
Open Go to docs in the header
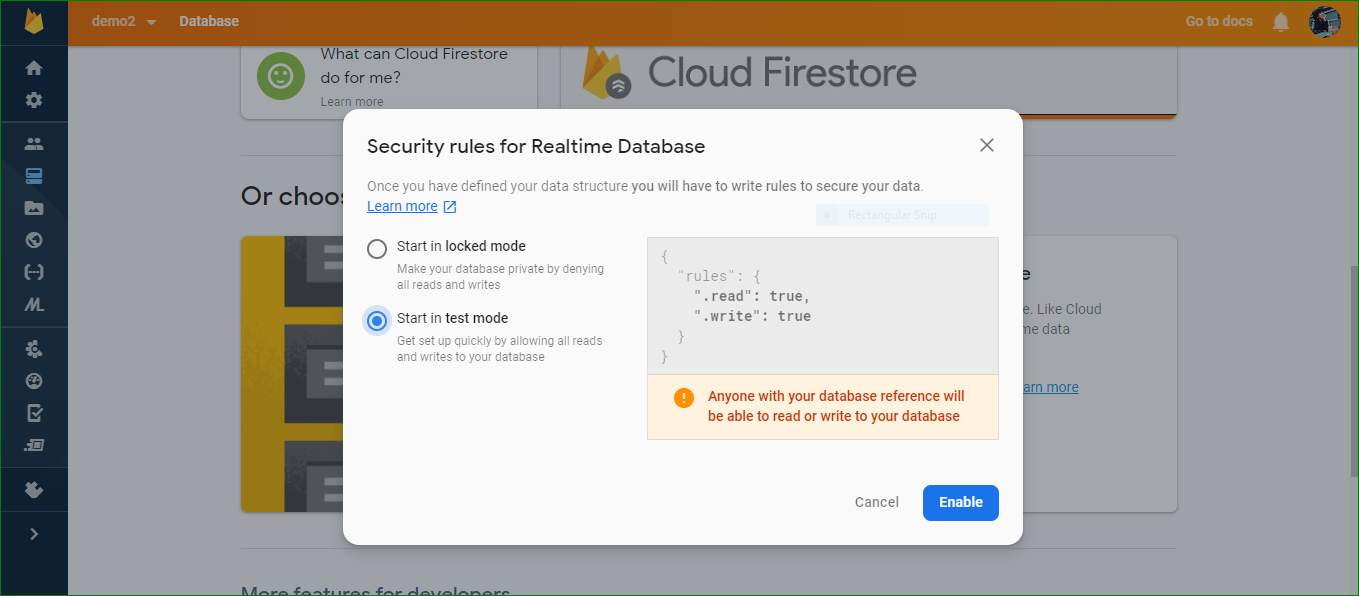1218,21
